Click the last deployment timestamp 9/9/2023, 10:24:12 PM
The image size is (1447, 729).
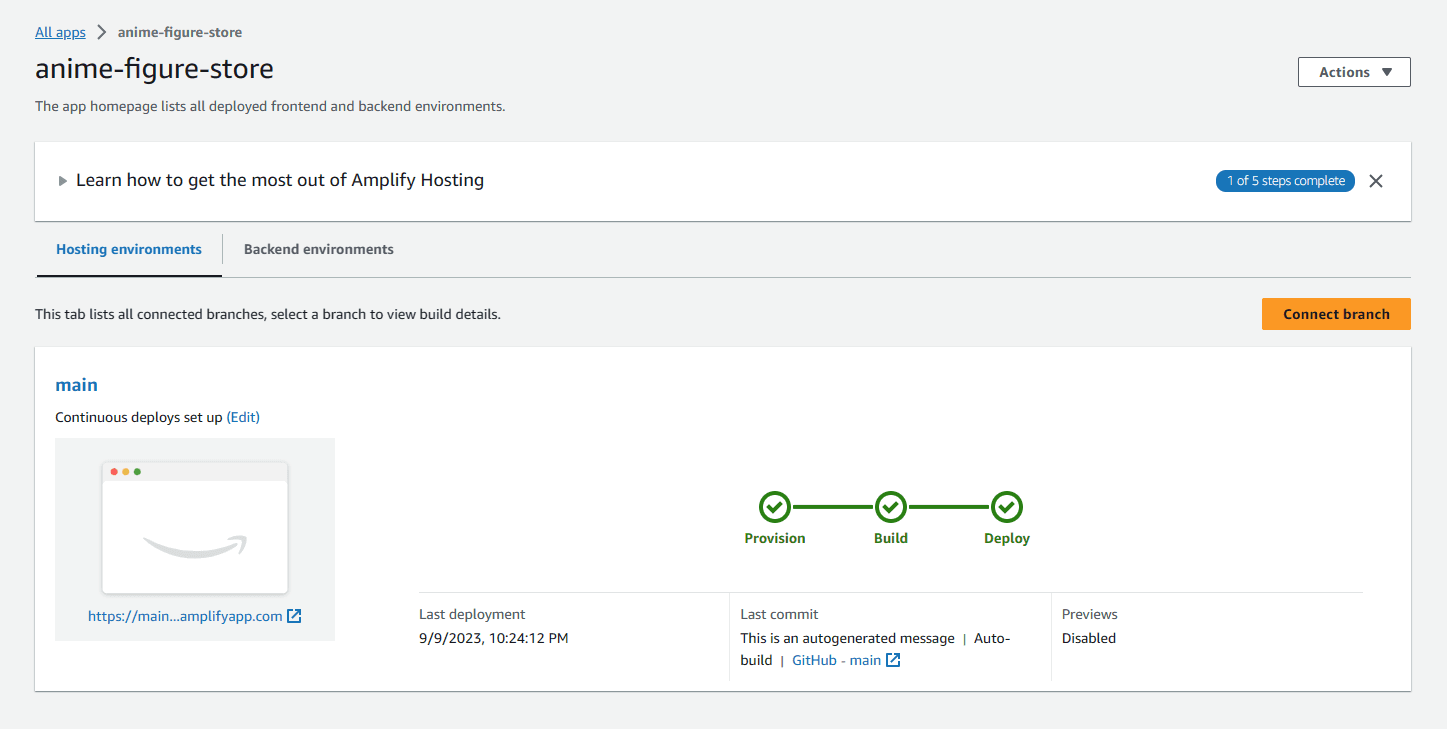(494, 638)
